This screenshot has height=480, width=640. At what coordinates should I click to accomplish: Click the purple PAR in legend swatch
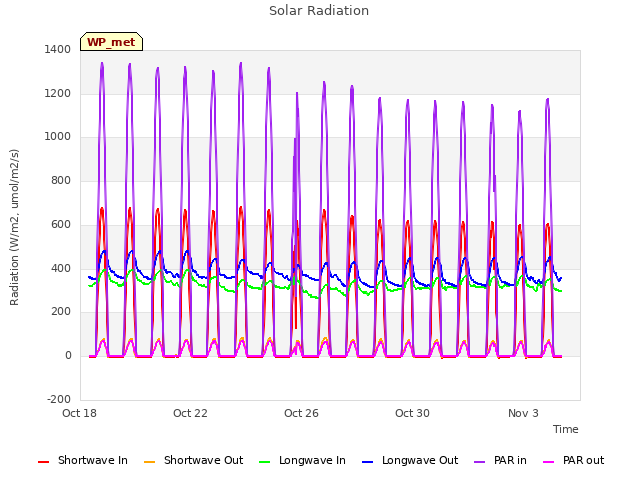[480, 462]
